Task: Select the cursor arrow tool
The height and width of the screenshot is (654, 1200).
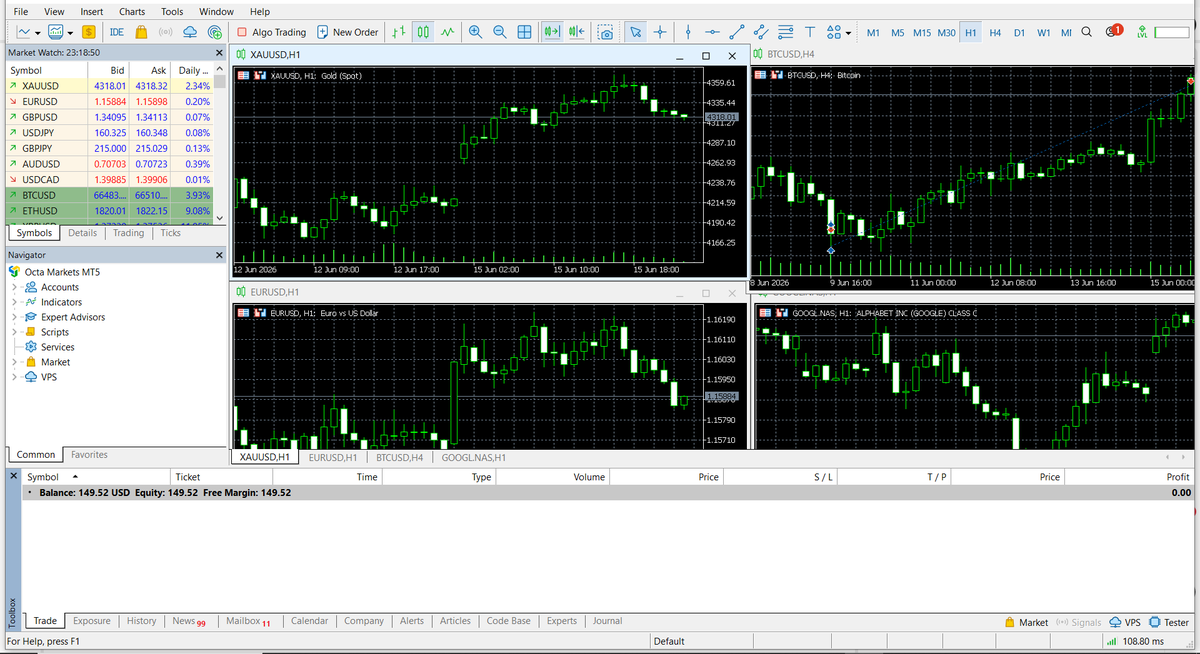Action: click(635, 32)
